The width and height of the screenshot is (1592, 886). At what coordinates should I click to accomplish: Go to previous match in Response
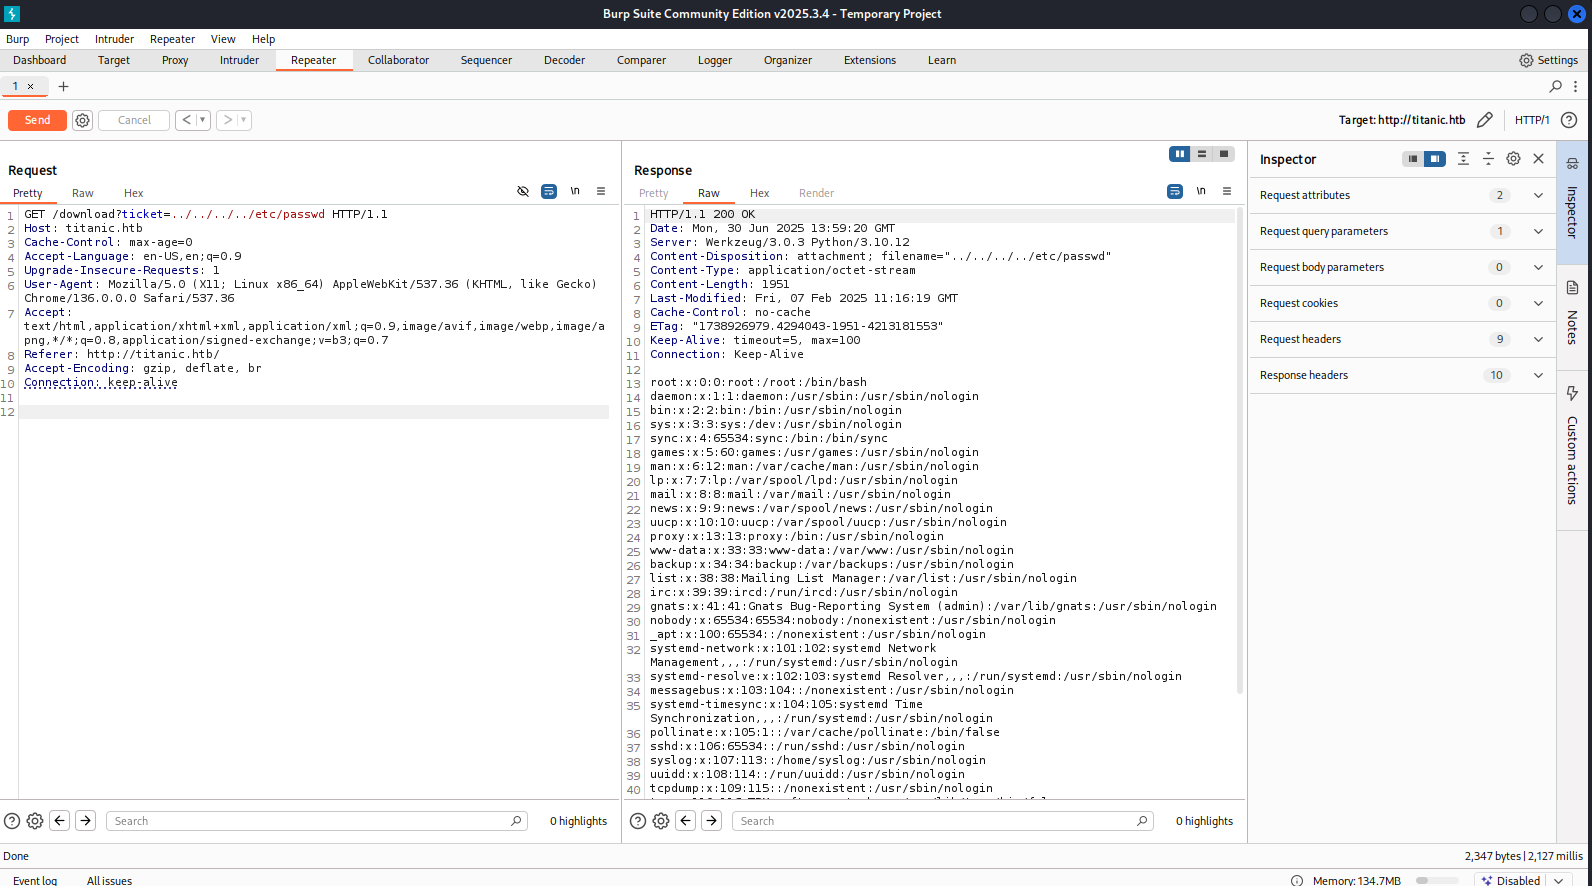click(x=686, y=821)
